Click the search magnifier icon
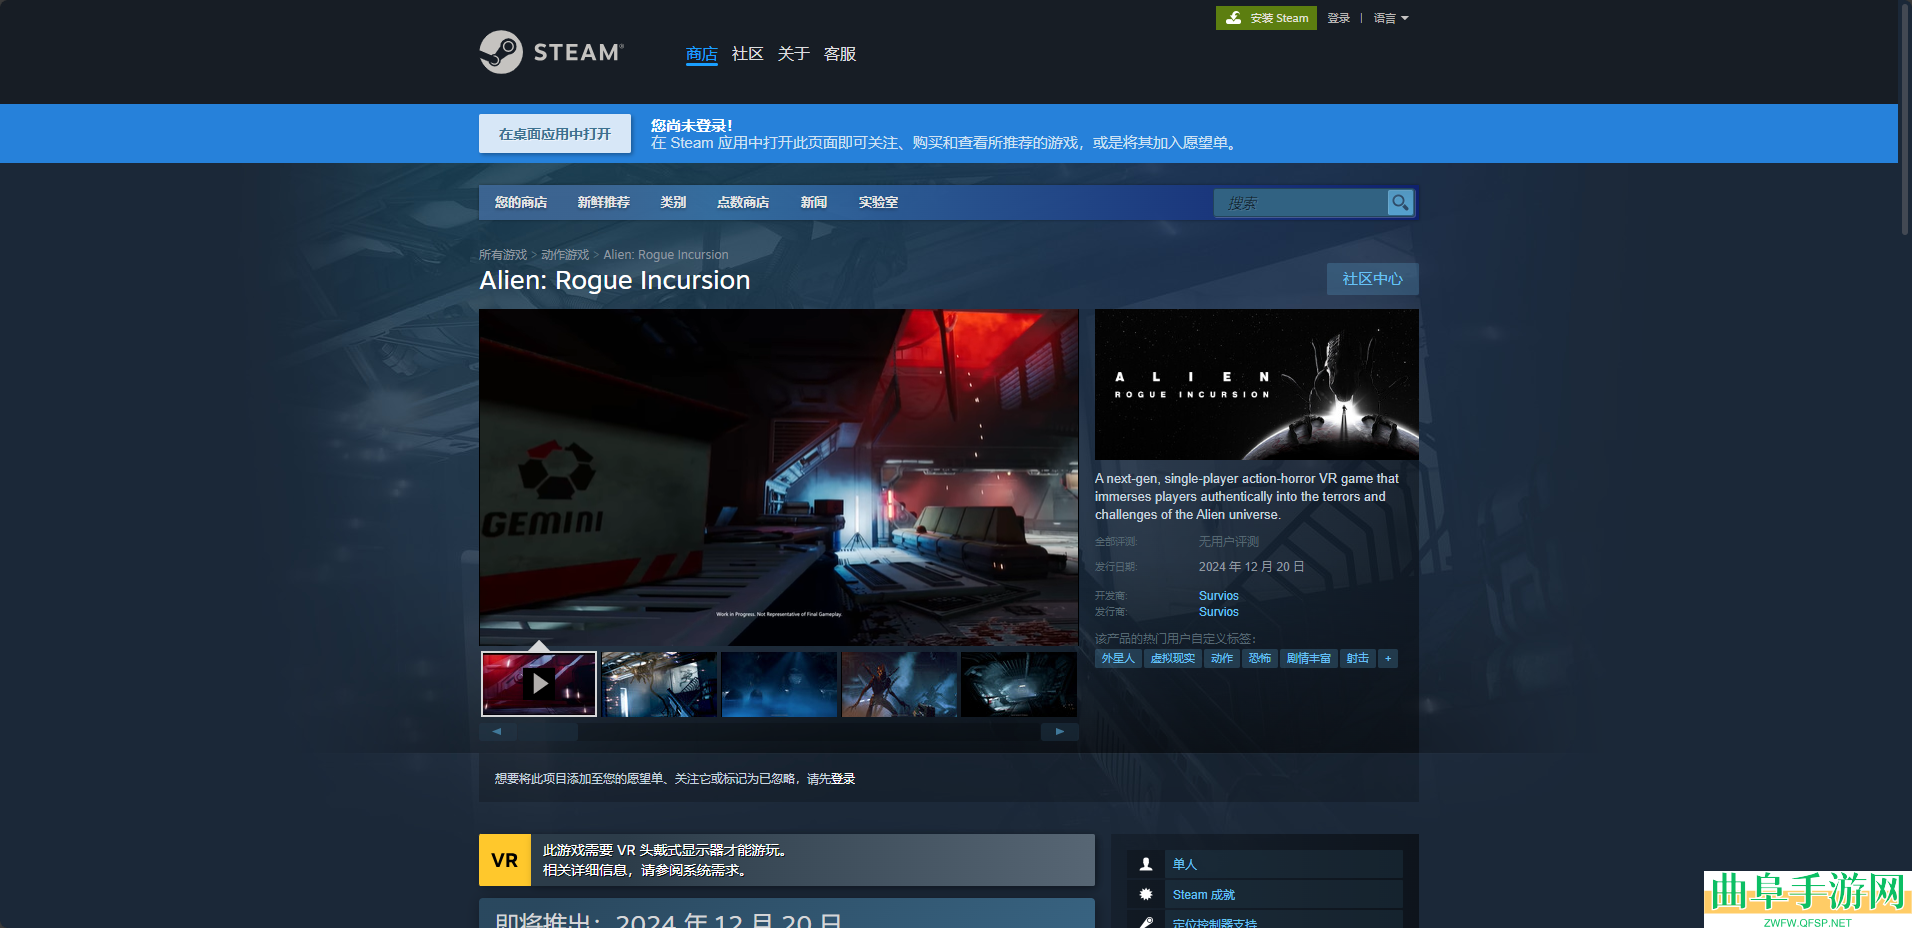Screen dimensions: 1912x928 point(1400,202)
